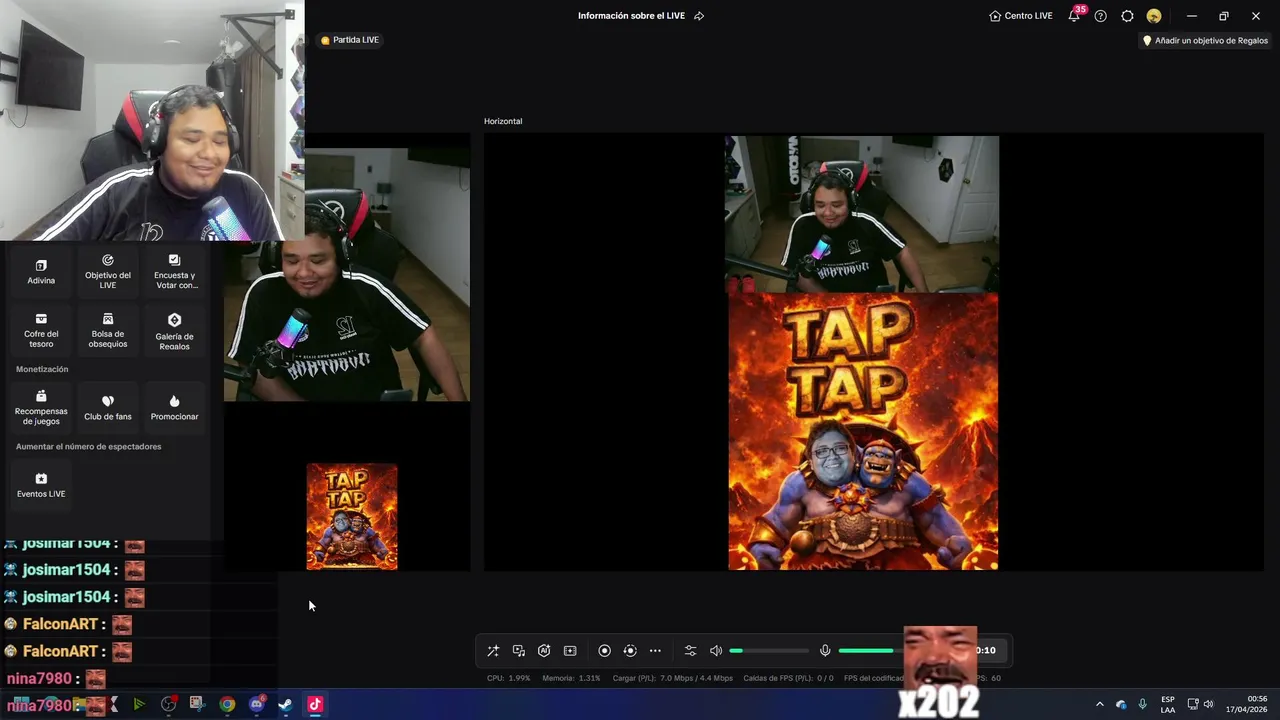
Task: Open Cofre del tesoro
Action: (41, 330)
